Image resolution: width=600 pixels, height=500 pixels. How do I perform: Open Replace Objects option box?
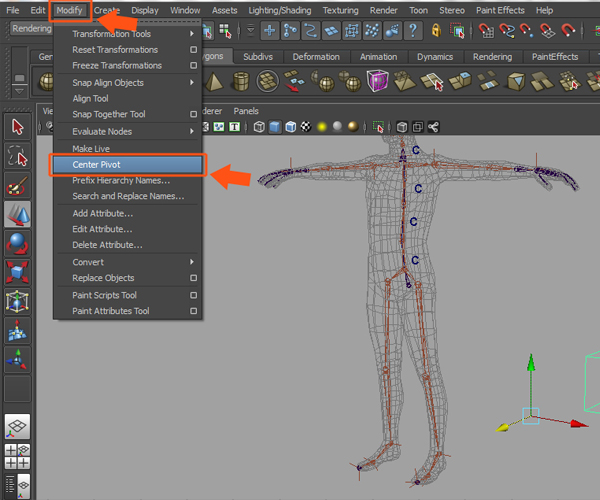194,278
